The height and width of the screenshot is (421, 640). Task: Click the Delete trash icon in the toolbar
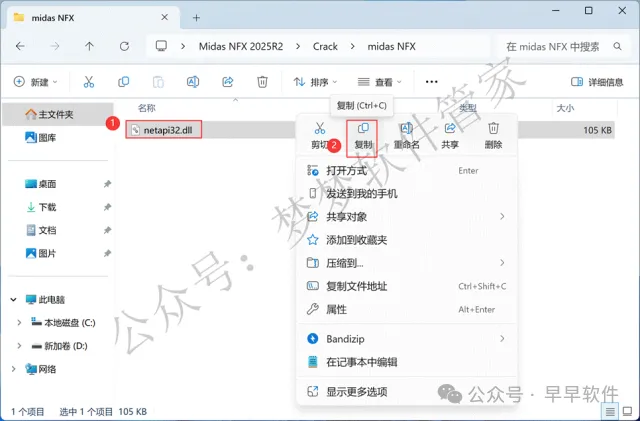tap(262, 82)
